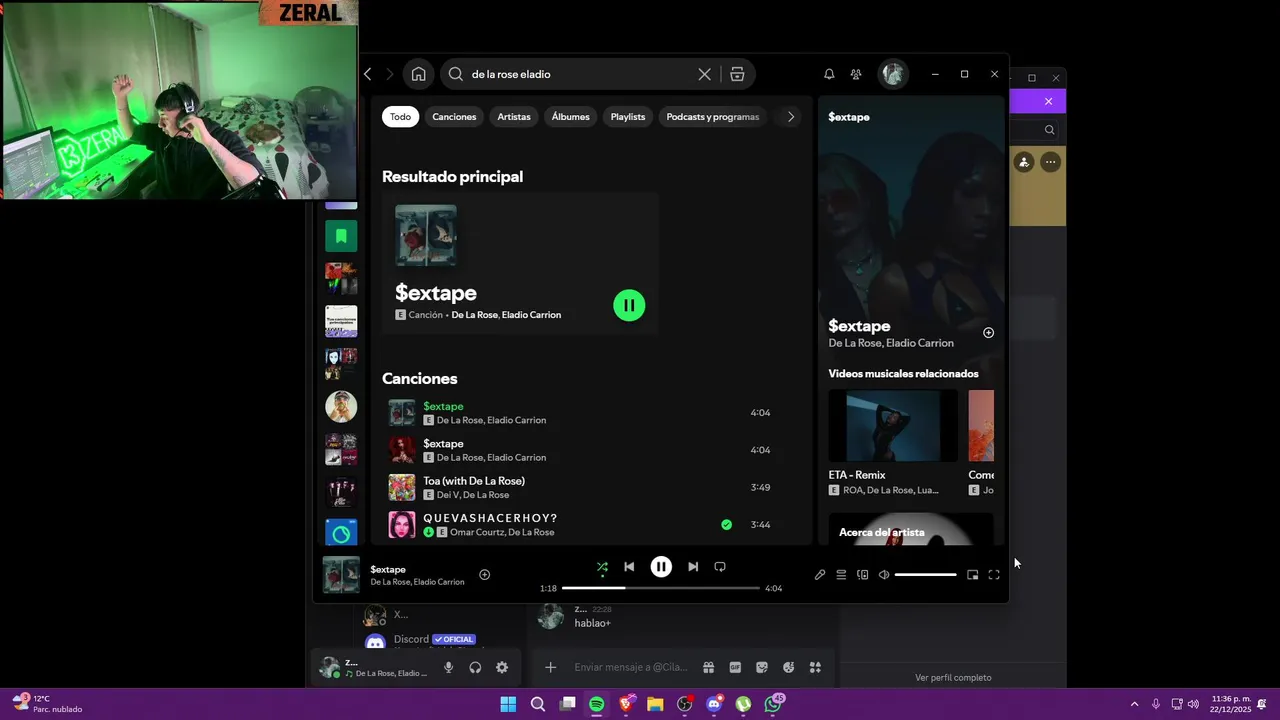1280x720 pixels.
Task: Click Discord message field 'Enviar mensaje a'
Action: point(630,668)
